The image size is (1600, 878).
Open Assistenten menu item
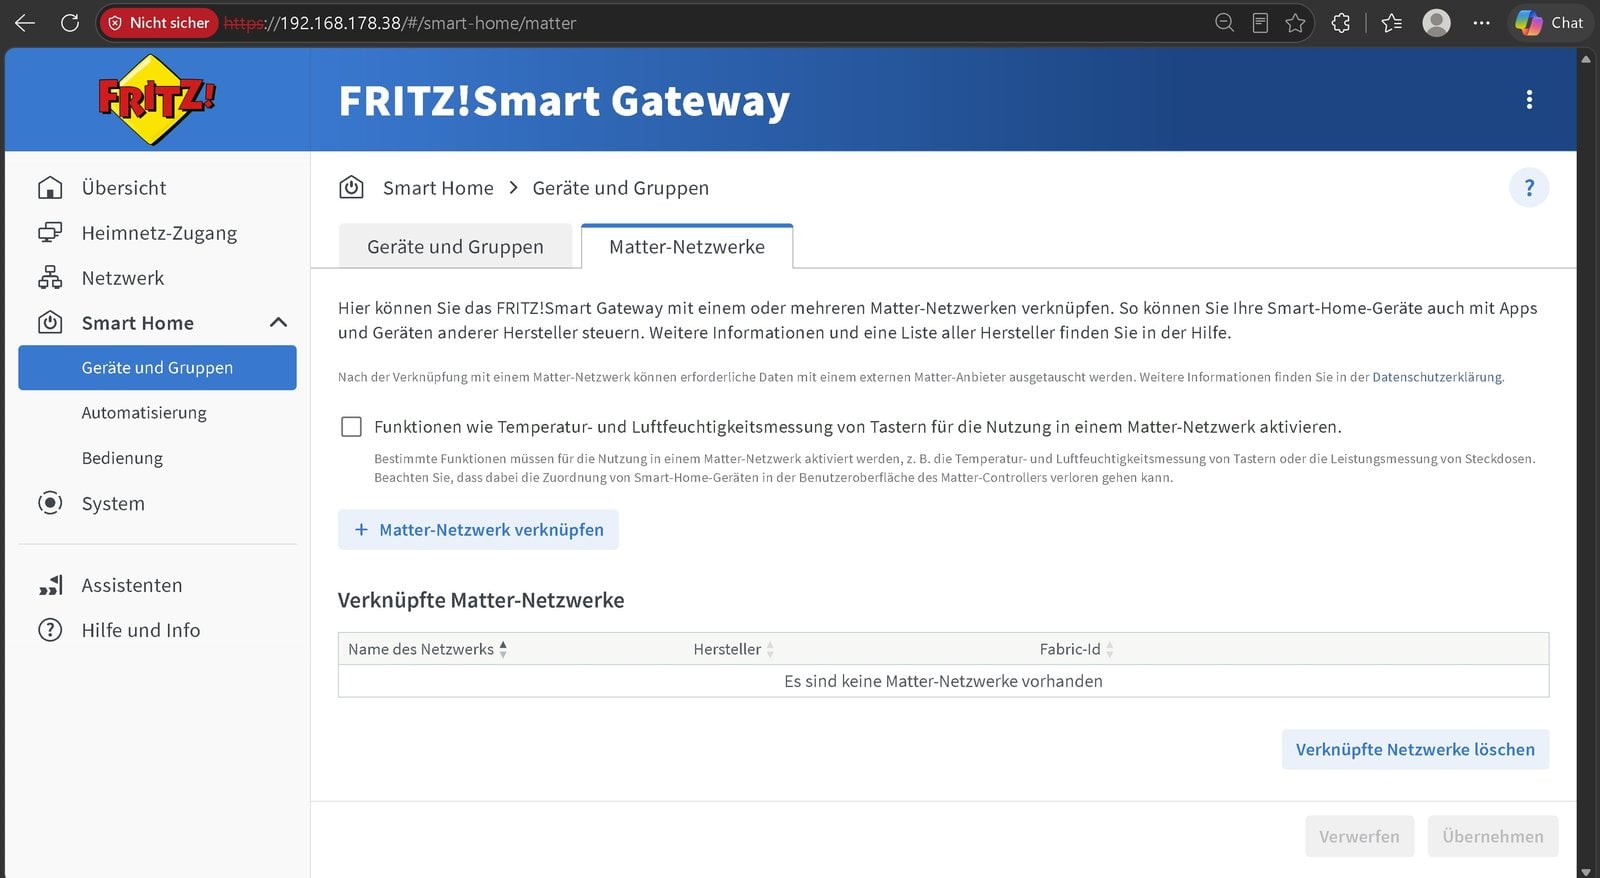pyautogui.click(x=132, y=585)
